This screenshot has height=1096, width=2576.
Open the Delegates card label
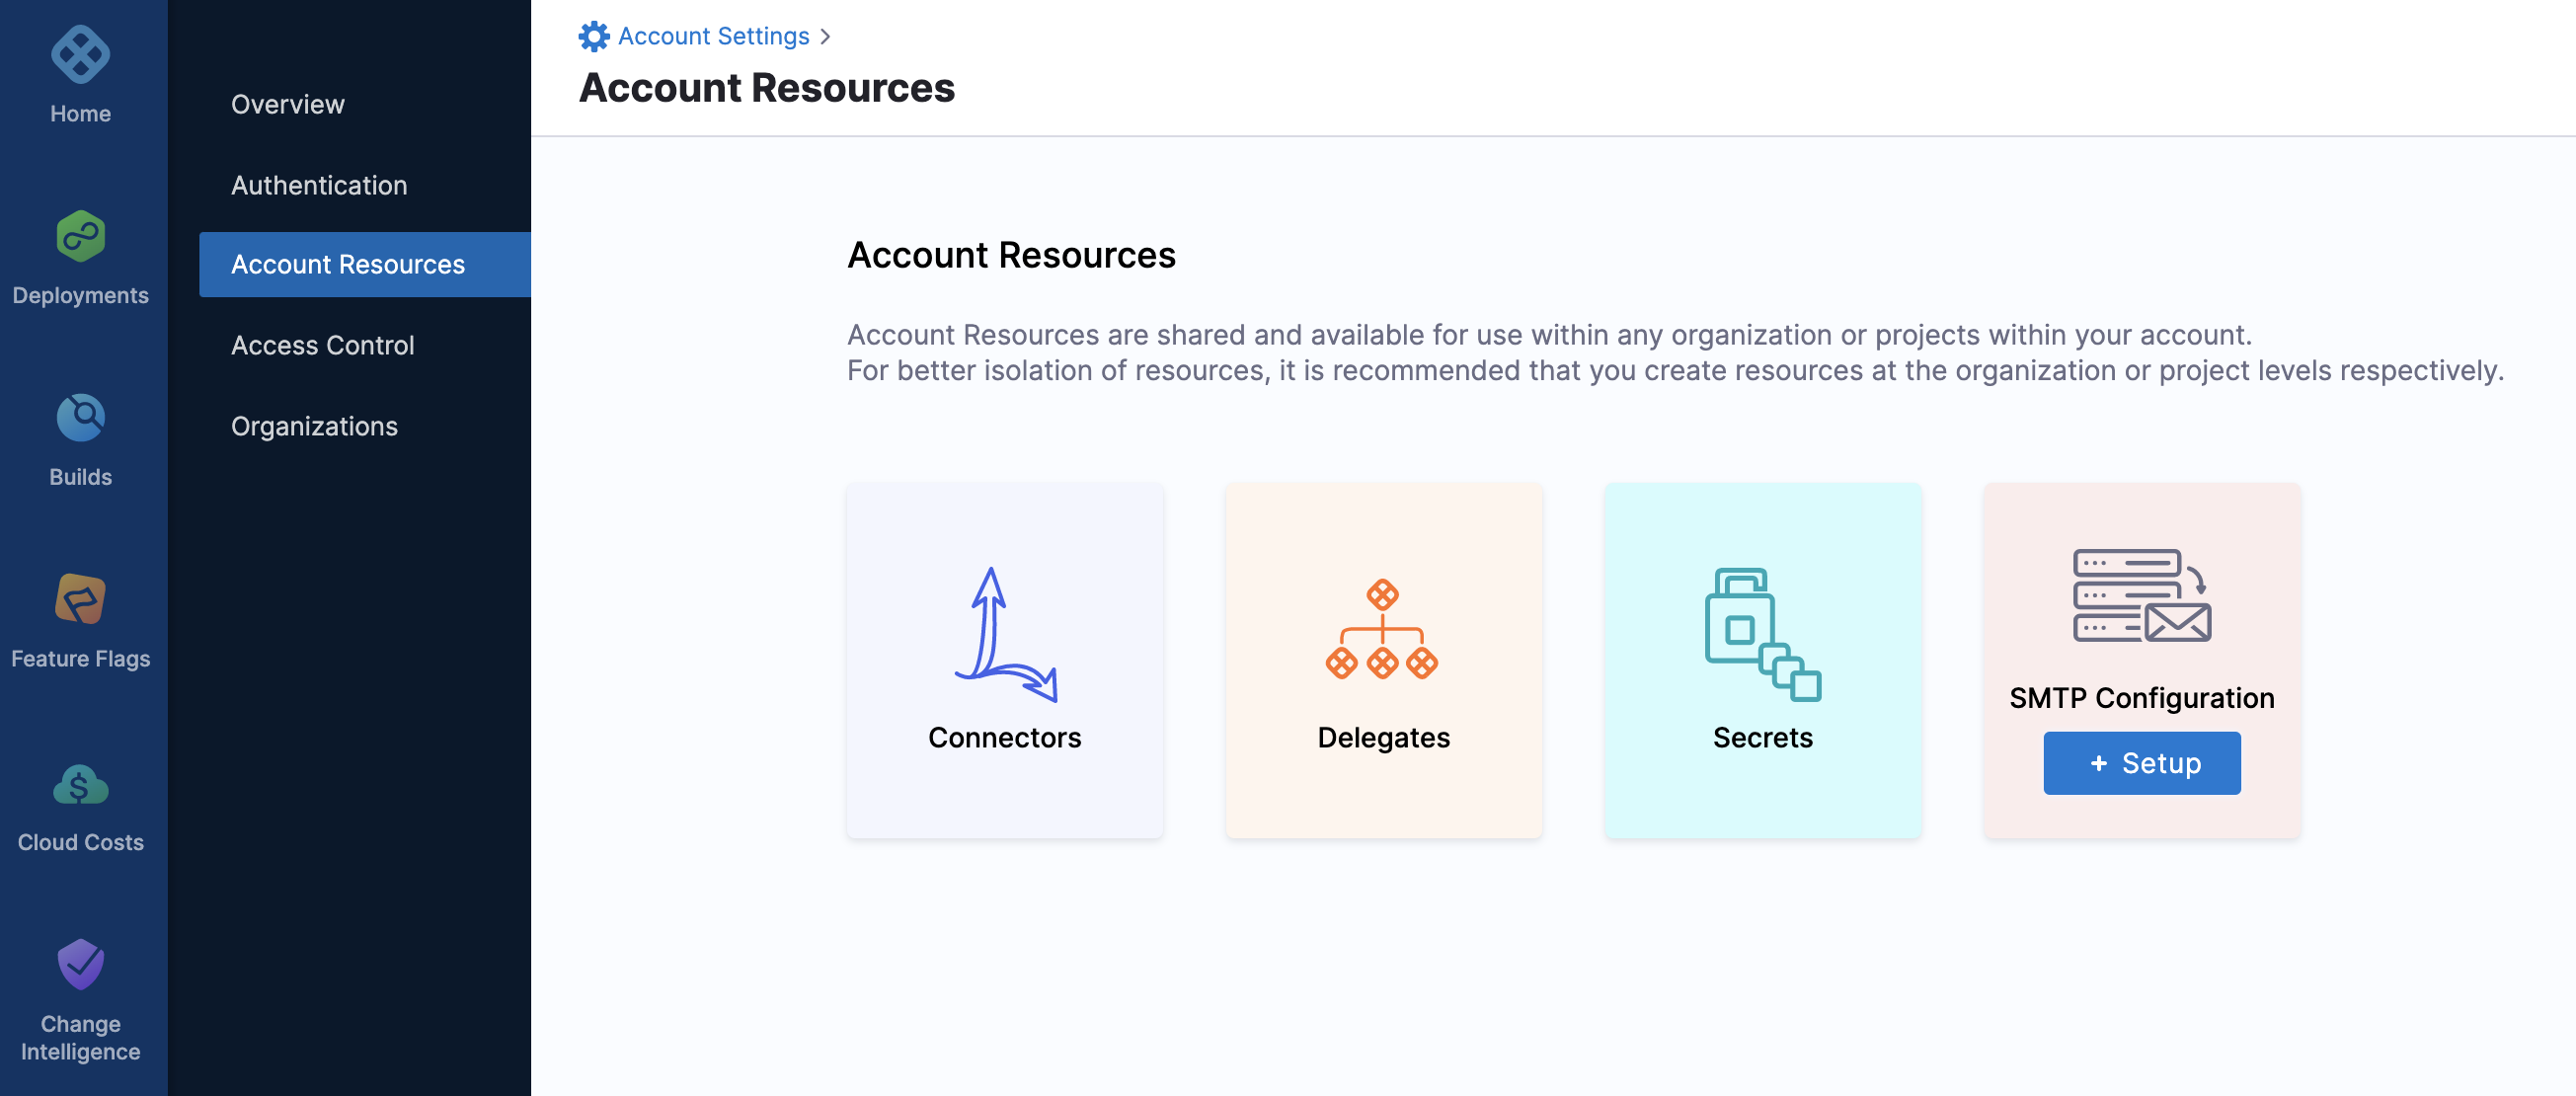pos(1383,737)
